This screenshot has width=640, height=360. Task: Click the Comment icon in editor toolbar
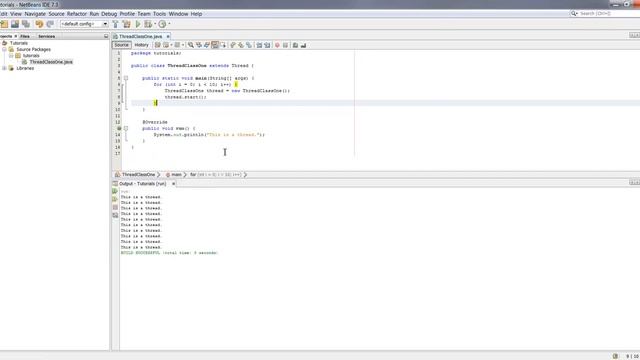click(x=296, y=45)
